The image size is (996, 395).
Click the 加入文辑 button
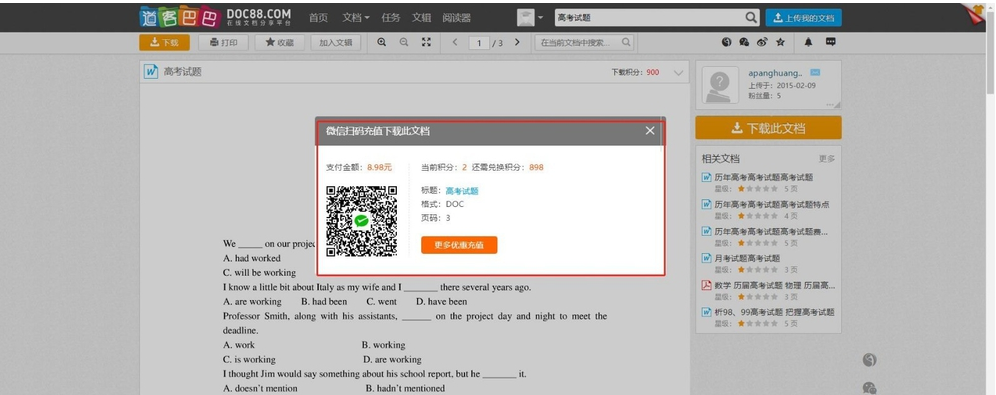click(x=335, y=43)
